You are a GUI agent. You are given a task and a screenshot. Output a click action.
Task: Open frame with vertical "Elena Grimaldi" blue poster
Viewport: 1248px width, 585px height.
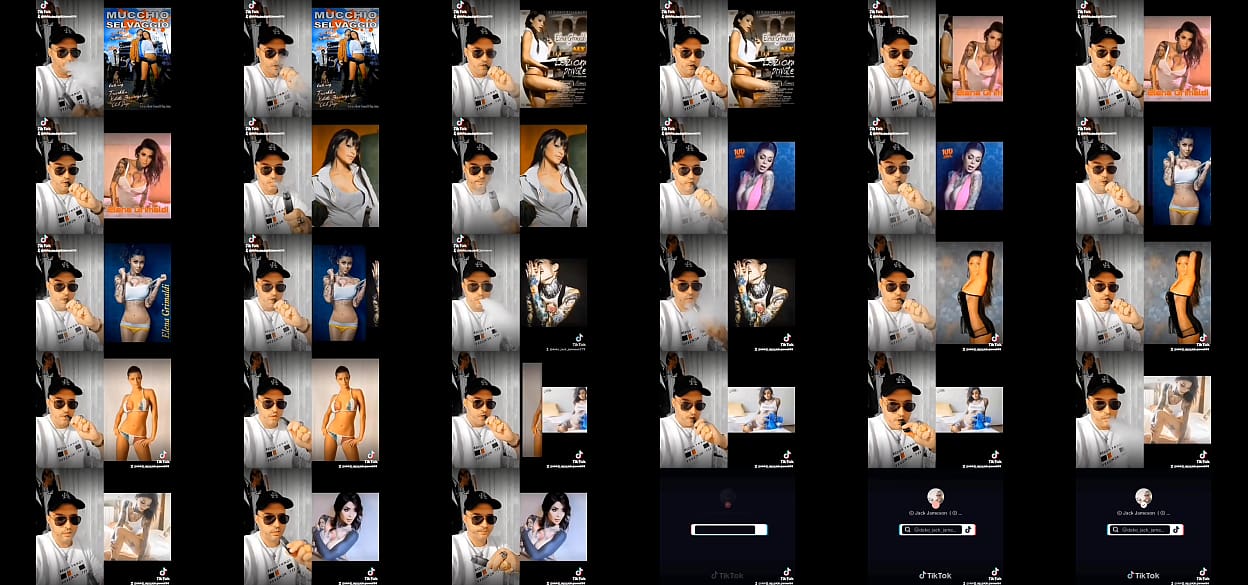coord(103,292)
